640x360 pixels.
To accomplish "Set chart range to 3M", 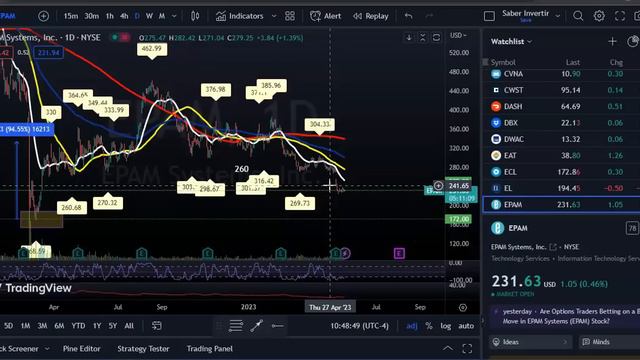I will (x=42, y=326).
